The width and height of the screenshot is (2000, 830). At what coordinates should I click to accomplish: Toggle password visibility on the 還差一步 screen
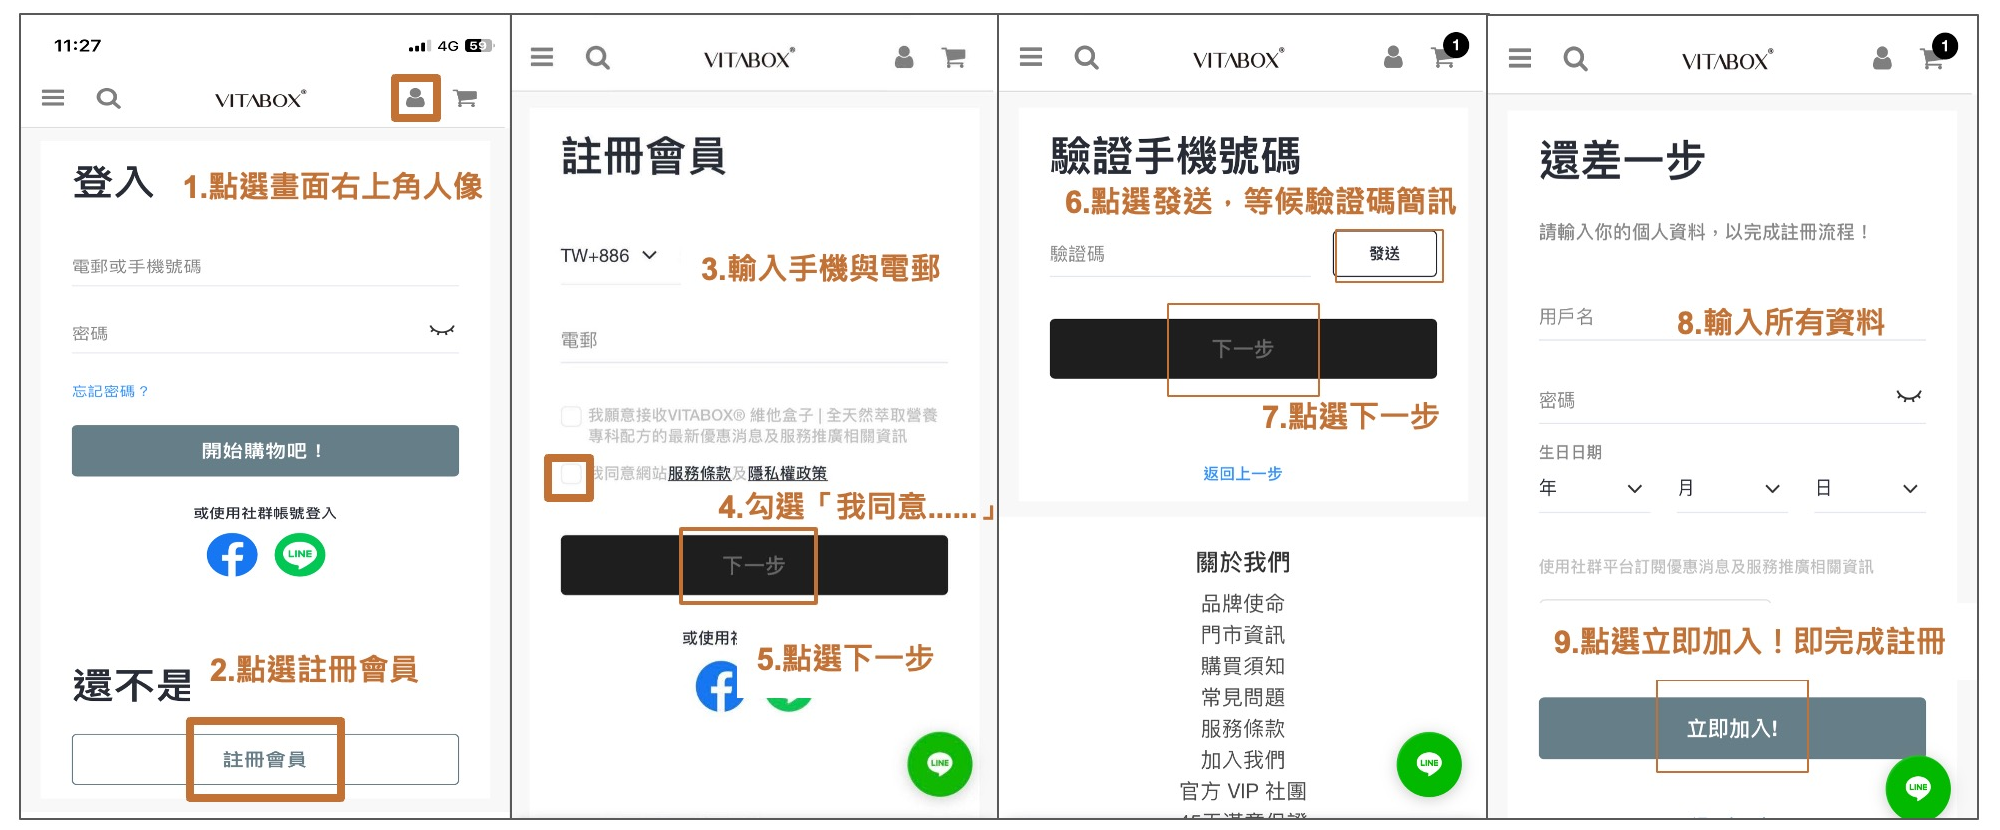tap(1909, 397)
